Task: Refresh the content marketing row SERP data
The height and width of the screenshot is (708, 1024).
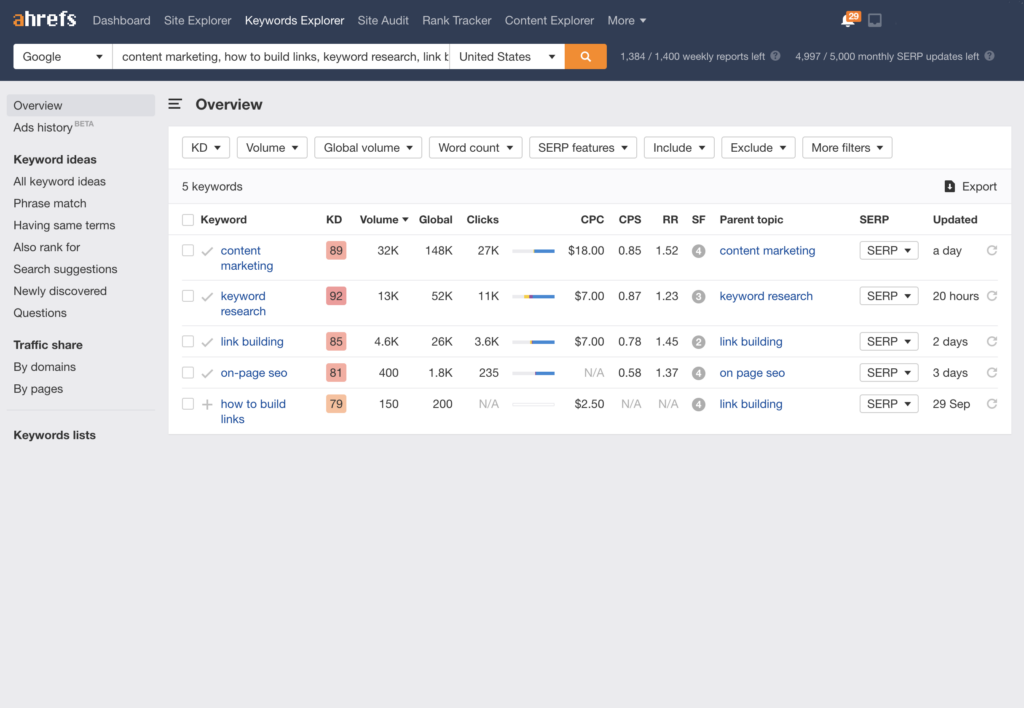Action: pos(992,251)
